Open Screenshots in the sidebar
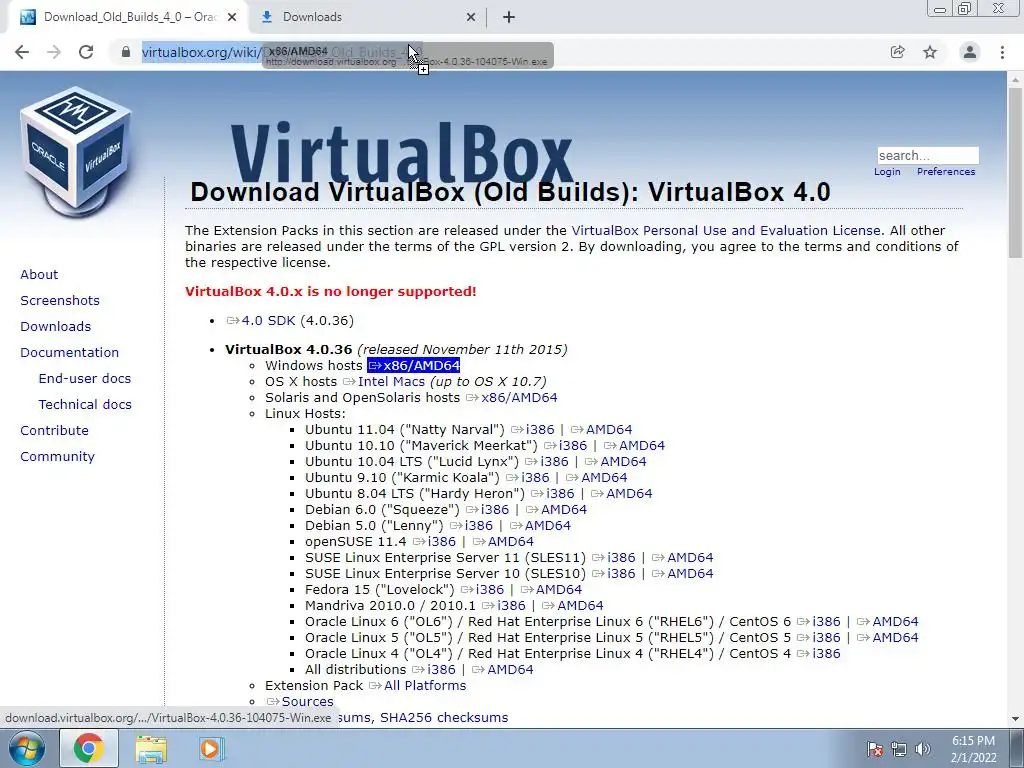1024x768 pixels. [x=60, y=300]
